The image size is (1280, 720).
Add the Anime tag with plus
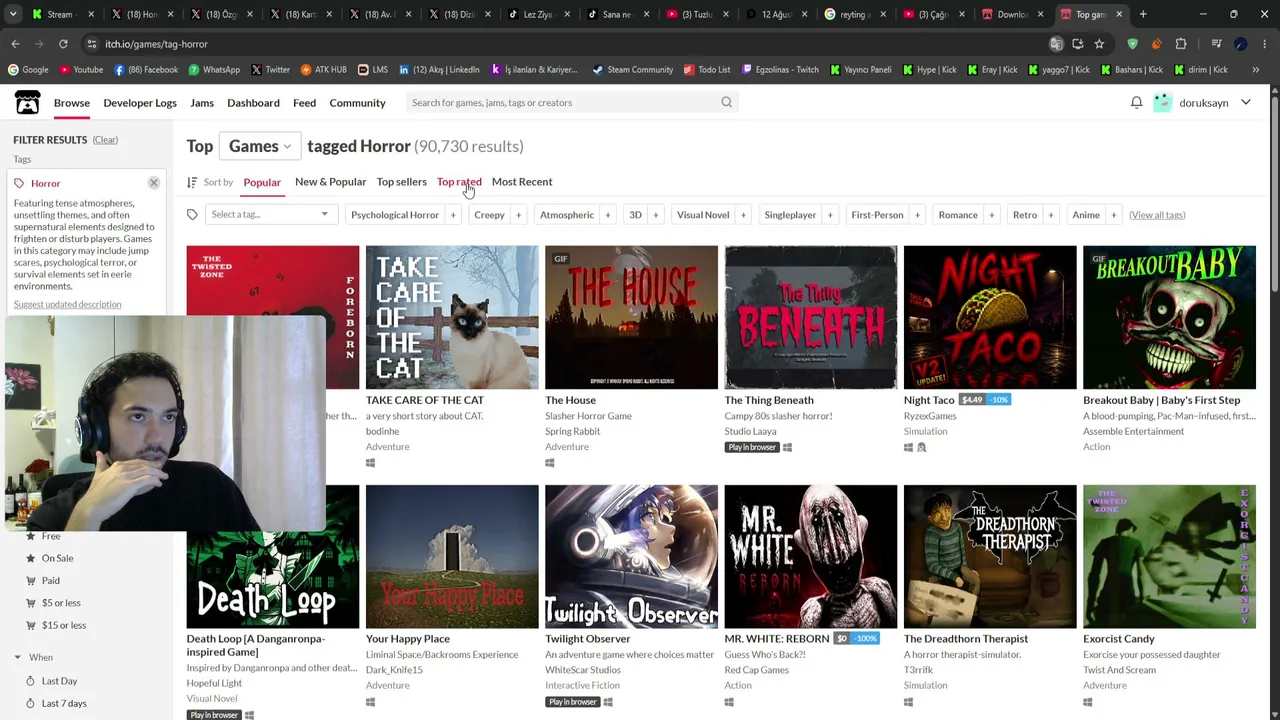(1114, 215)
